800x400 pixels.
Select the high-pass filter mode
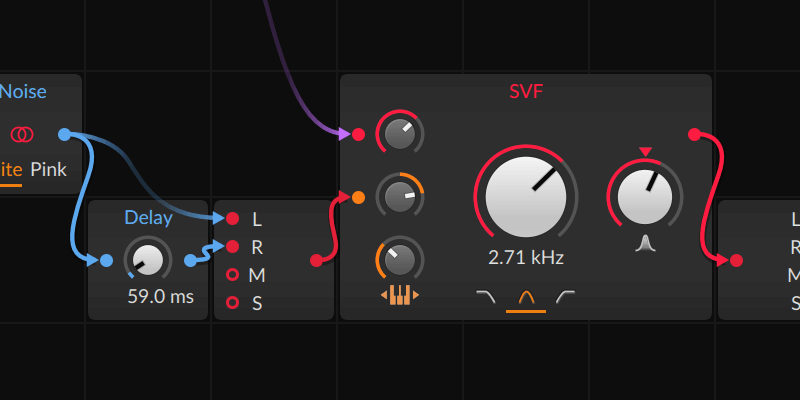point(566,297)
